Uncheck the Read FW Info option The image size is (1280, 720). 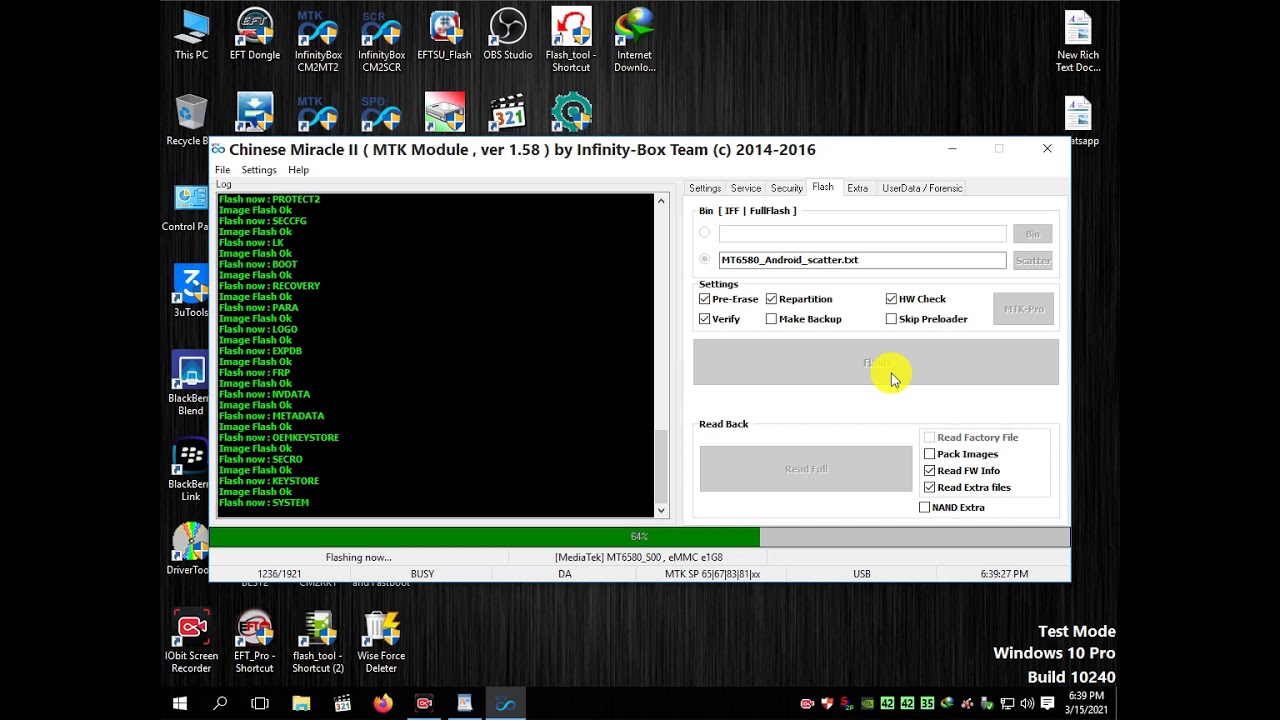930,471
